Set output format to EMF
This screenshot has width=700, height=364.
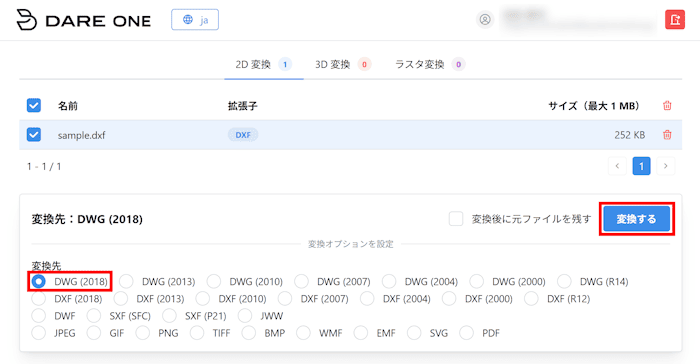click(361, 333)
